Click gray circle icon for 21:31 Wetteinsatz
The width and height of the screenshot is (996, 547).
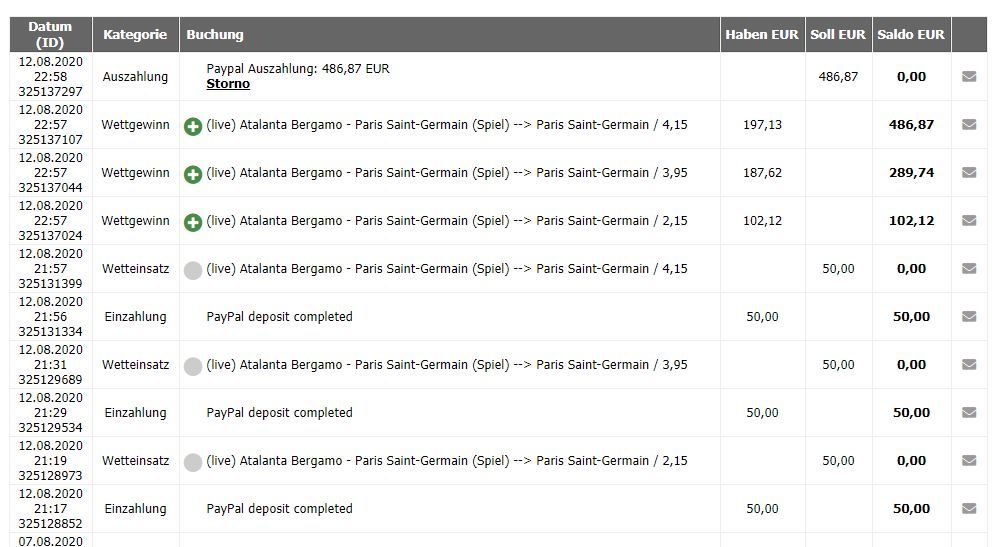click(193, 366)
